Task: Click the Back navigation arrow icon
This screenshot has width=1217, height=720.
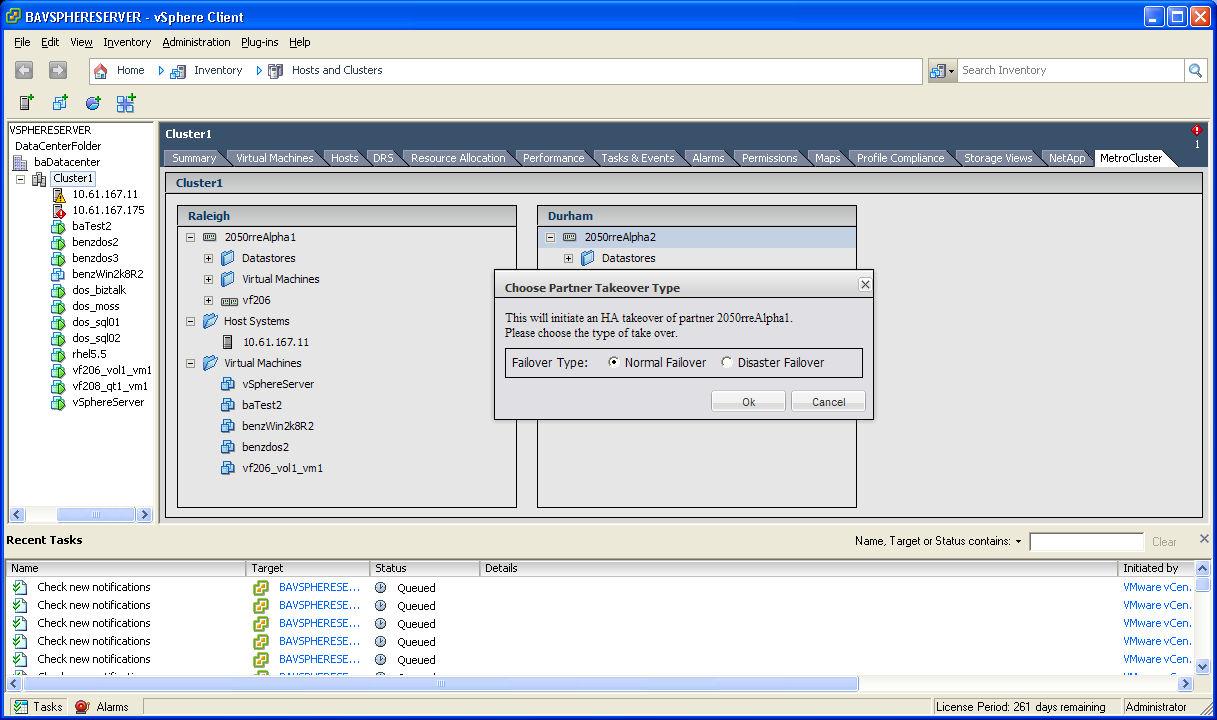Action: tap(25, 70)
